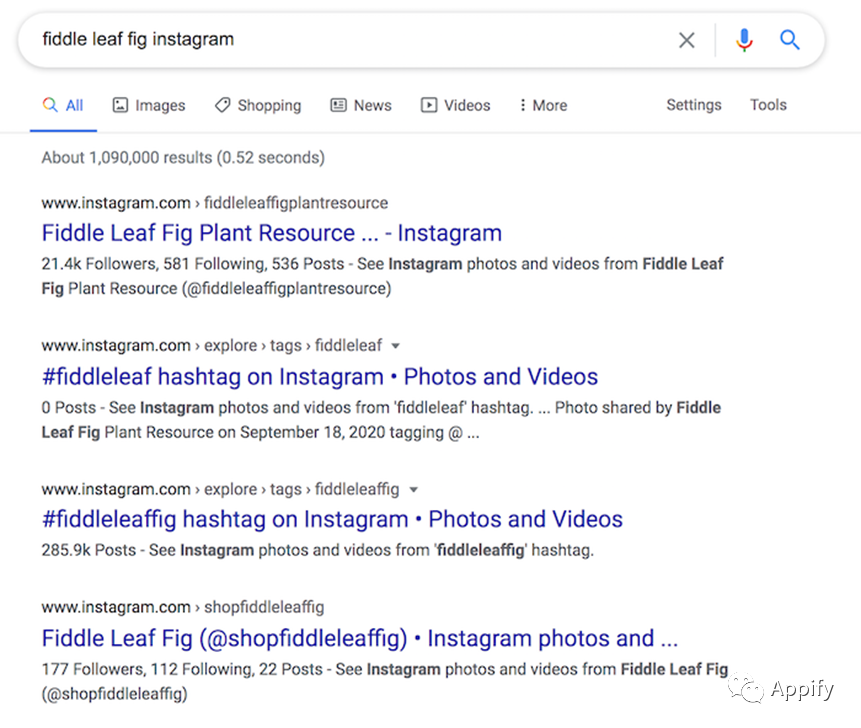Open Fiddle Leaf Fig Plant Resource Instagram result

(x=272, y=233)
